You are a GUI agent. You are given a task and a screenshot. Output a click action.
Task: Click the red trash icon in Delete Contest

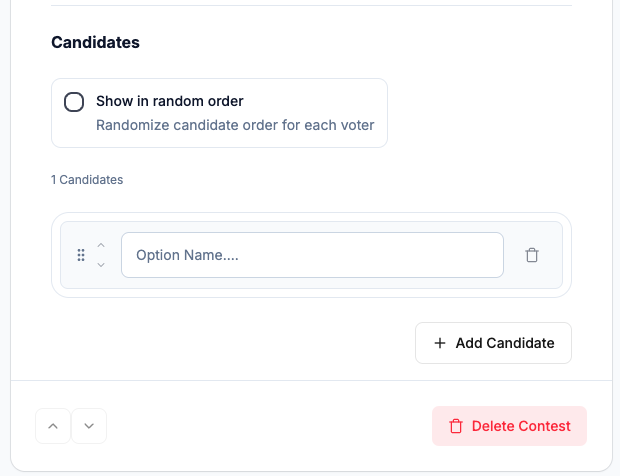point(456,426)
